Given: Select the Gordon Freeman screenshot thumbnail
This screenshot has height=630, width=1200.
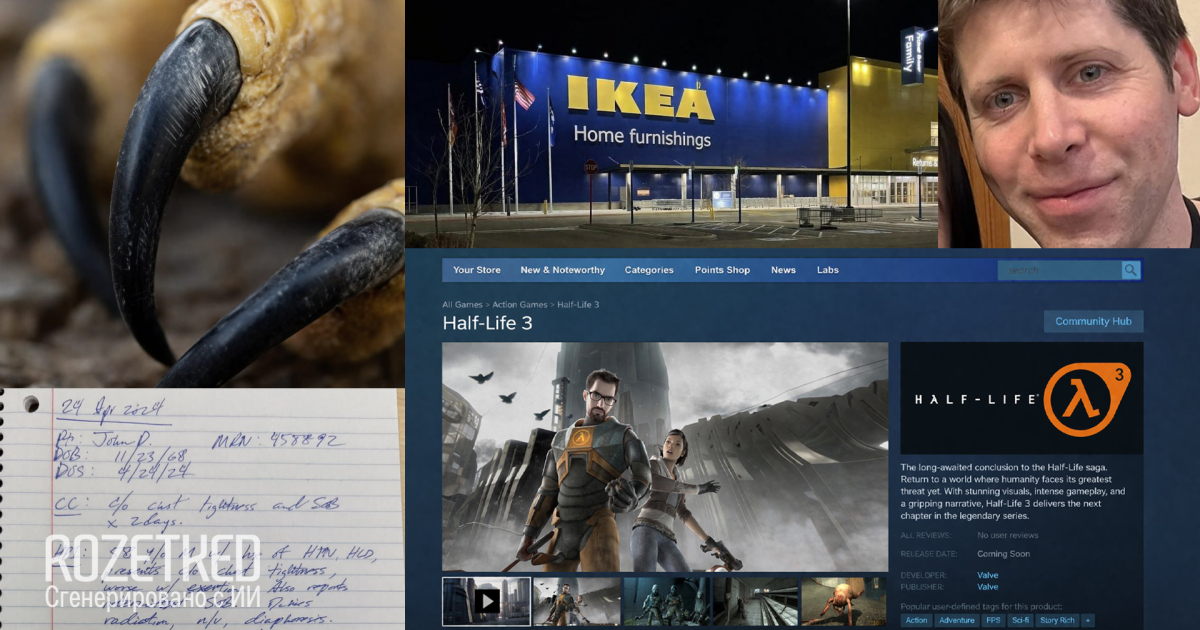Looking at the screenshot, I should [577, 601].
